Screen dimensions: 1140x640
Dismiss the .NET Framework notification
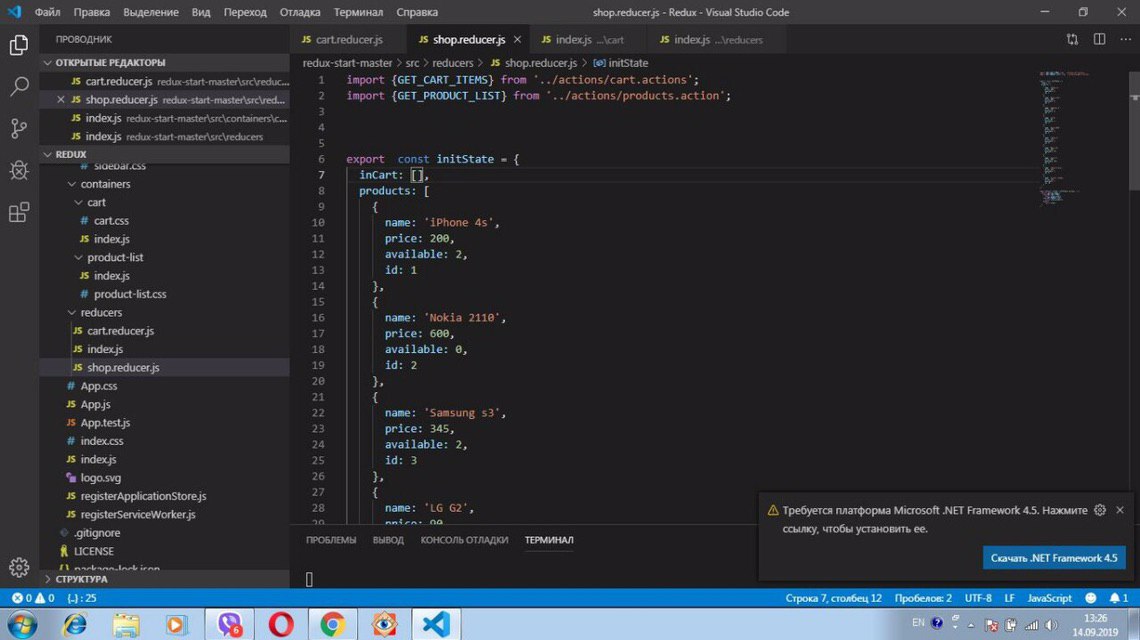(1120, 510)
